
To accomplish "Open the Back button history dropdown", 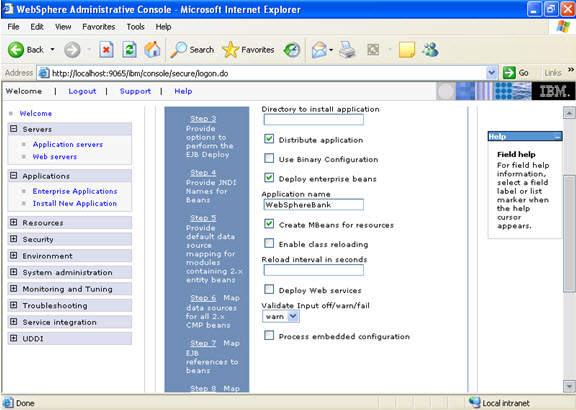I will tap(53, 50).
